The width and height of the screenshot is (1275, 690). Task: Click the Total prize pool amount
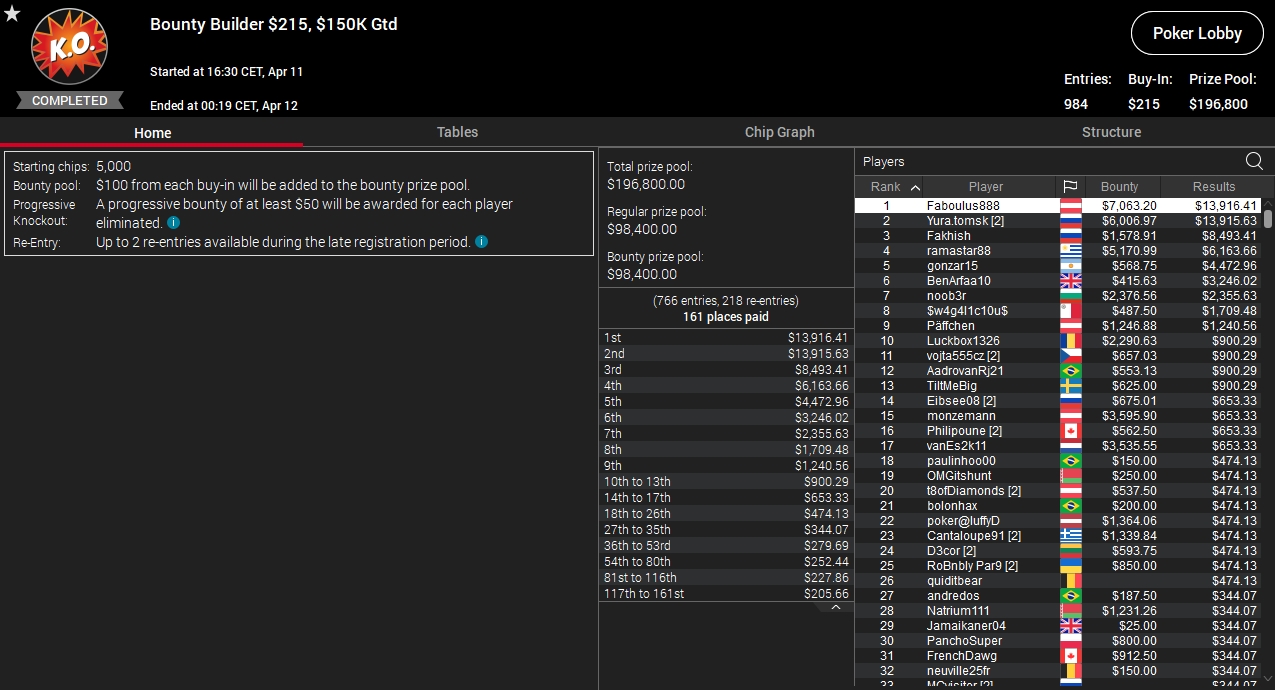(646, 185)
